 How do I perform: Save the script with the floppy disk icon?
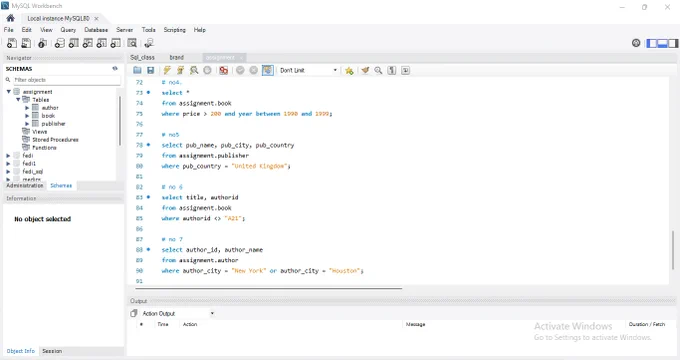[150, 70]
